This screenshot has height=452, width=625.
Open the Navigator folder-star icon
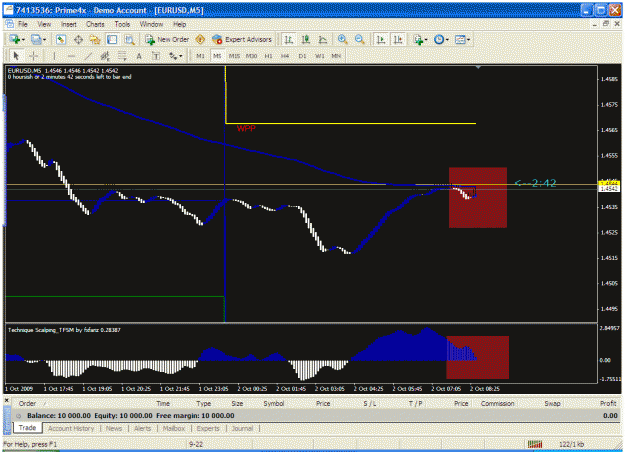[95, 39]
